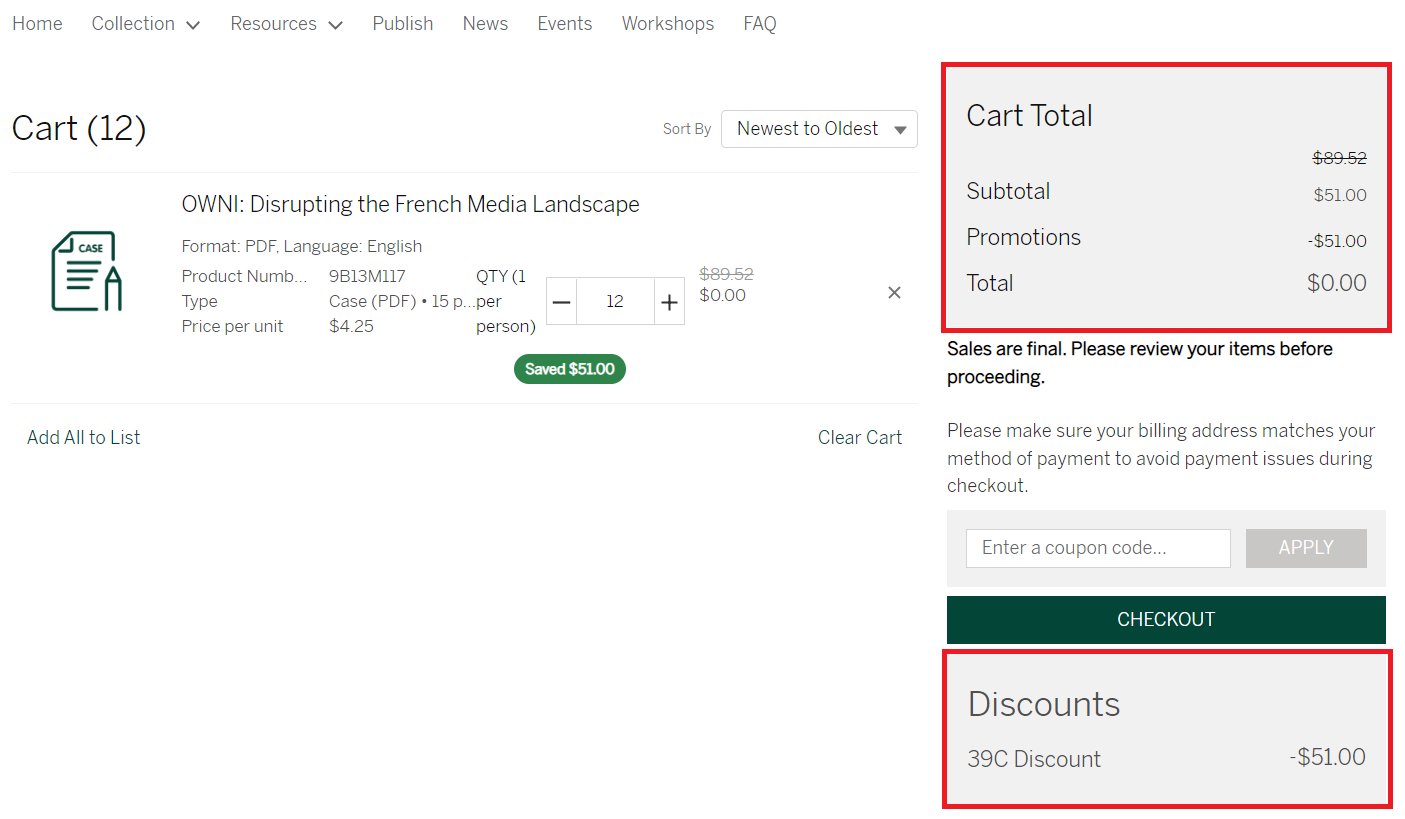Expand the Collection menu
Screen dimensions: 1405x819
(x=145, y=24)
